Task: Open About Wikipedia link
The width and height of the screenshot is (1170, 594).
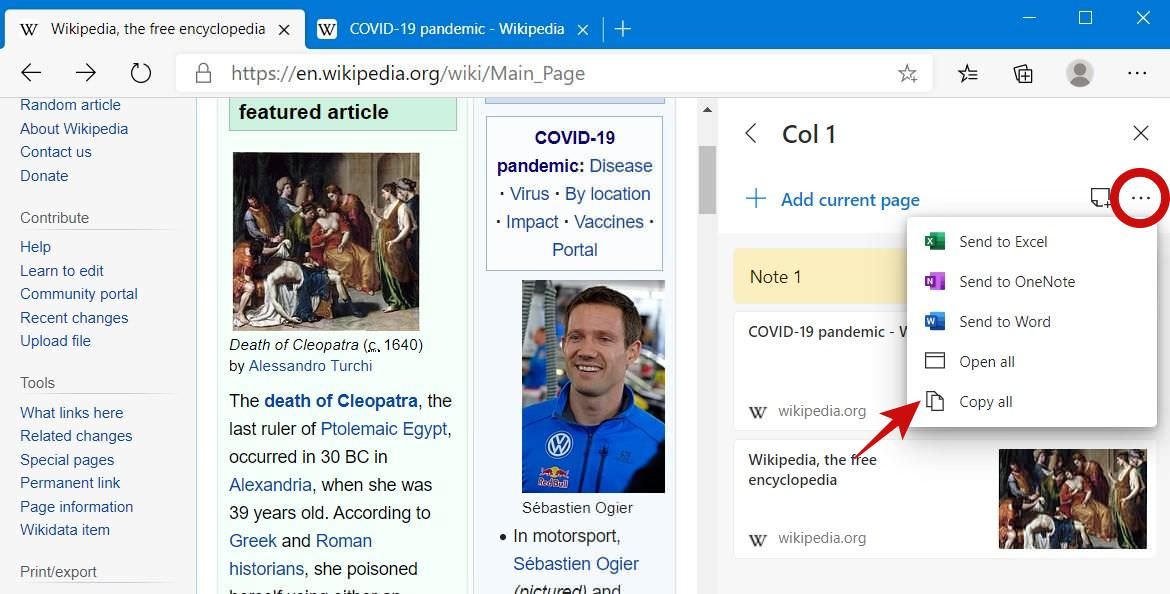Action: coord(74,128)
